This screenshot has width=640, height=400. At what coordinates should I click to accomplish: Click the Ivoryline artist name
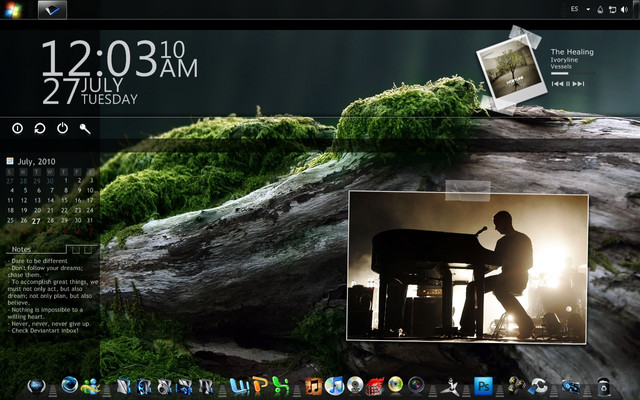click(564, 60)
